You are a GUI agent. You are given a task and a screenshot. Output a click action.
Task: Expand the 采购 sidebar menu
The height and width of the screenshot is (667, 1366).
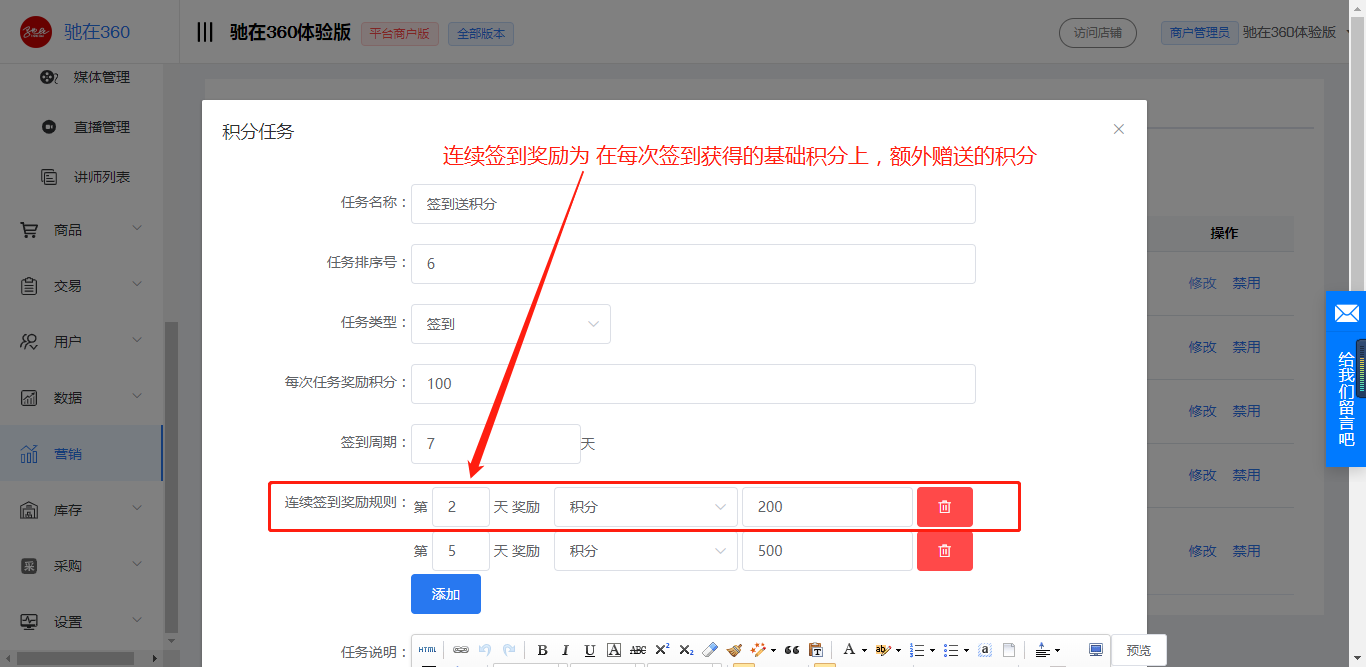[81, 566]
